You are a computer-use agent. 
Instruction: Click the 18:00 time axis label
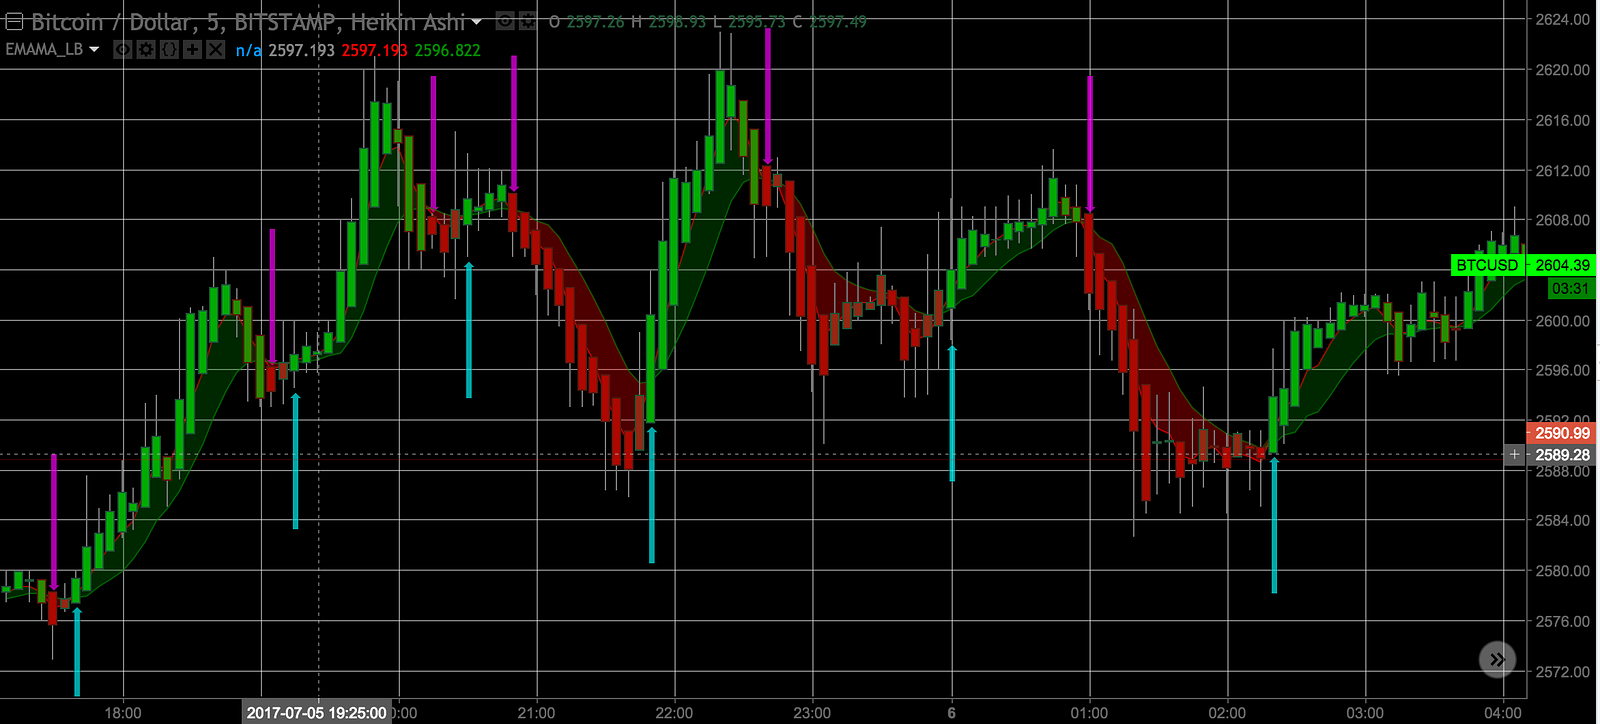123,713
